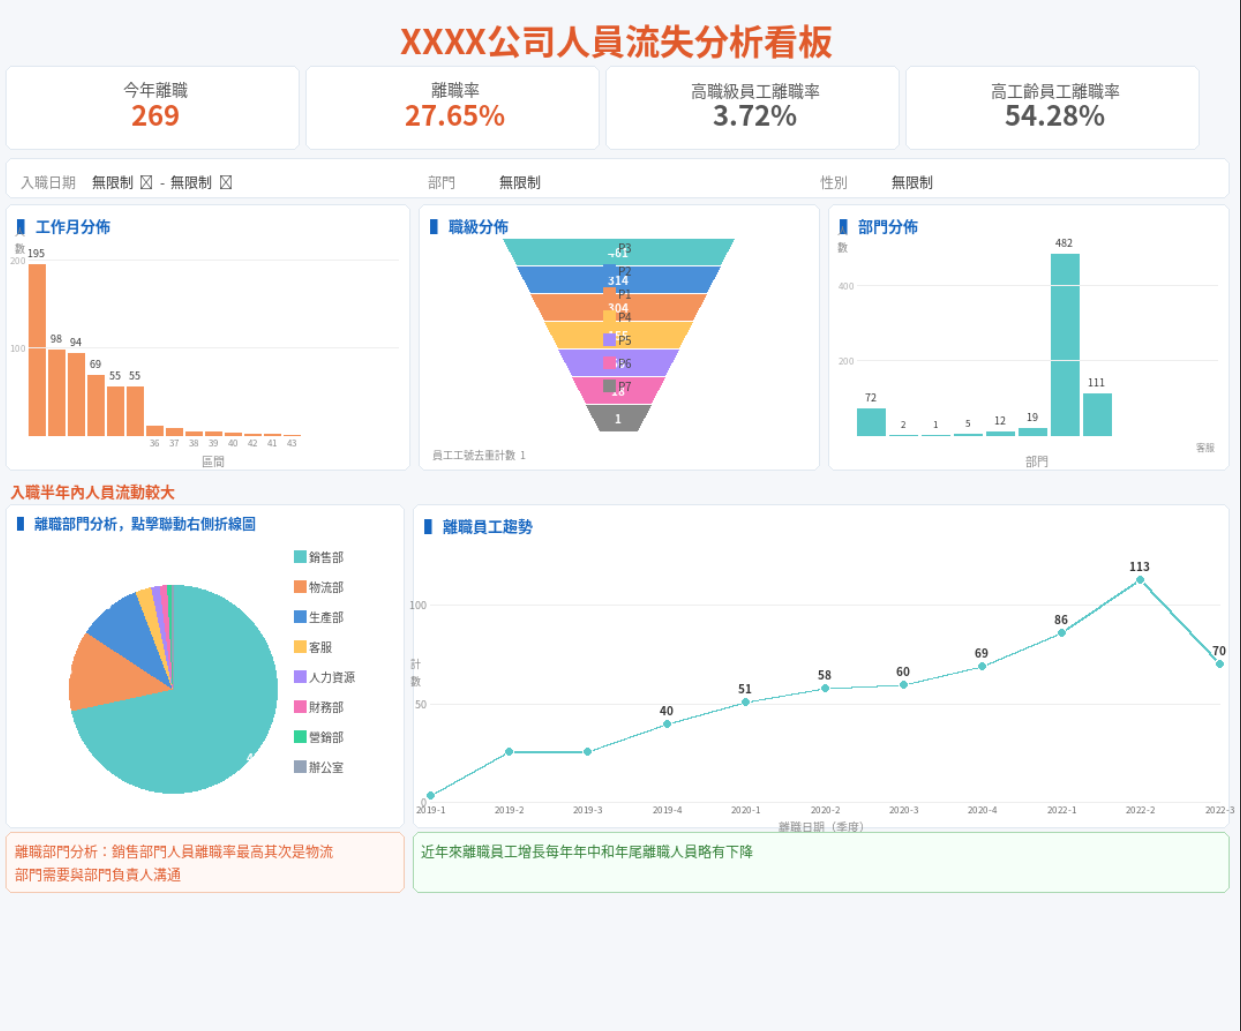Click the start date calendar icon

(146, 182)
